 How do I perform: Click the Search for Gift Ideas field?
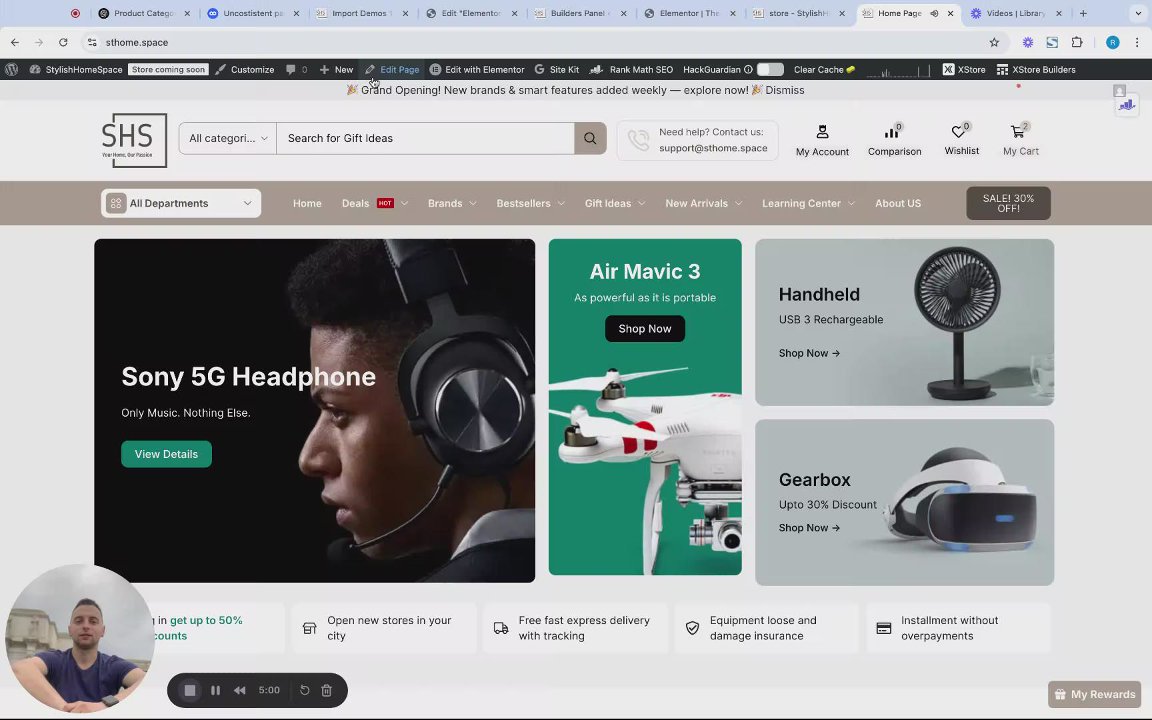click(425, 138)
